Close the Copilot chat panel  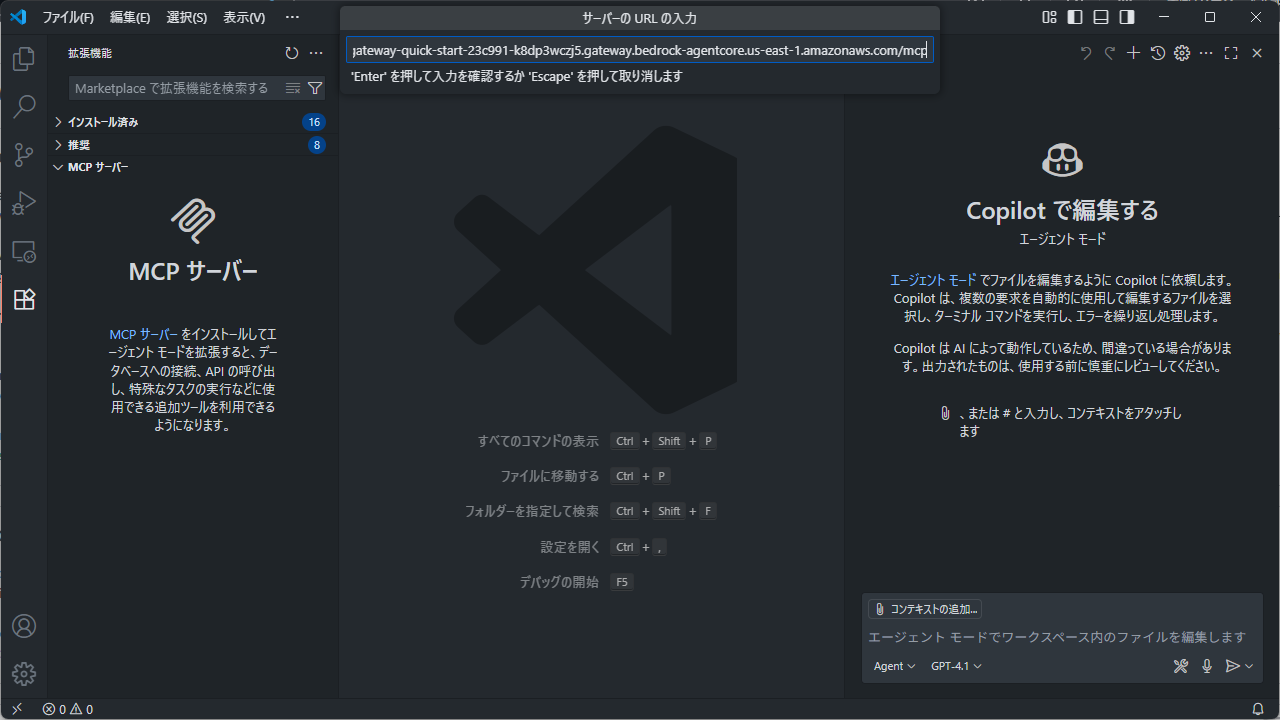pyautogui.click(x=1257, y=53)
